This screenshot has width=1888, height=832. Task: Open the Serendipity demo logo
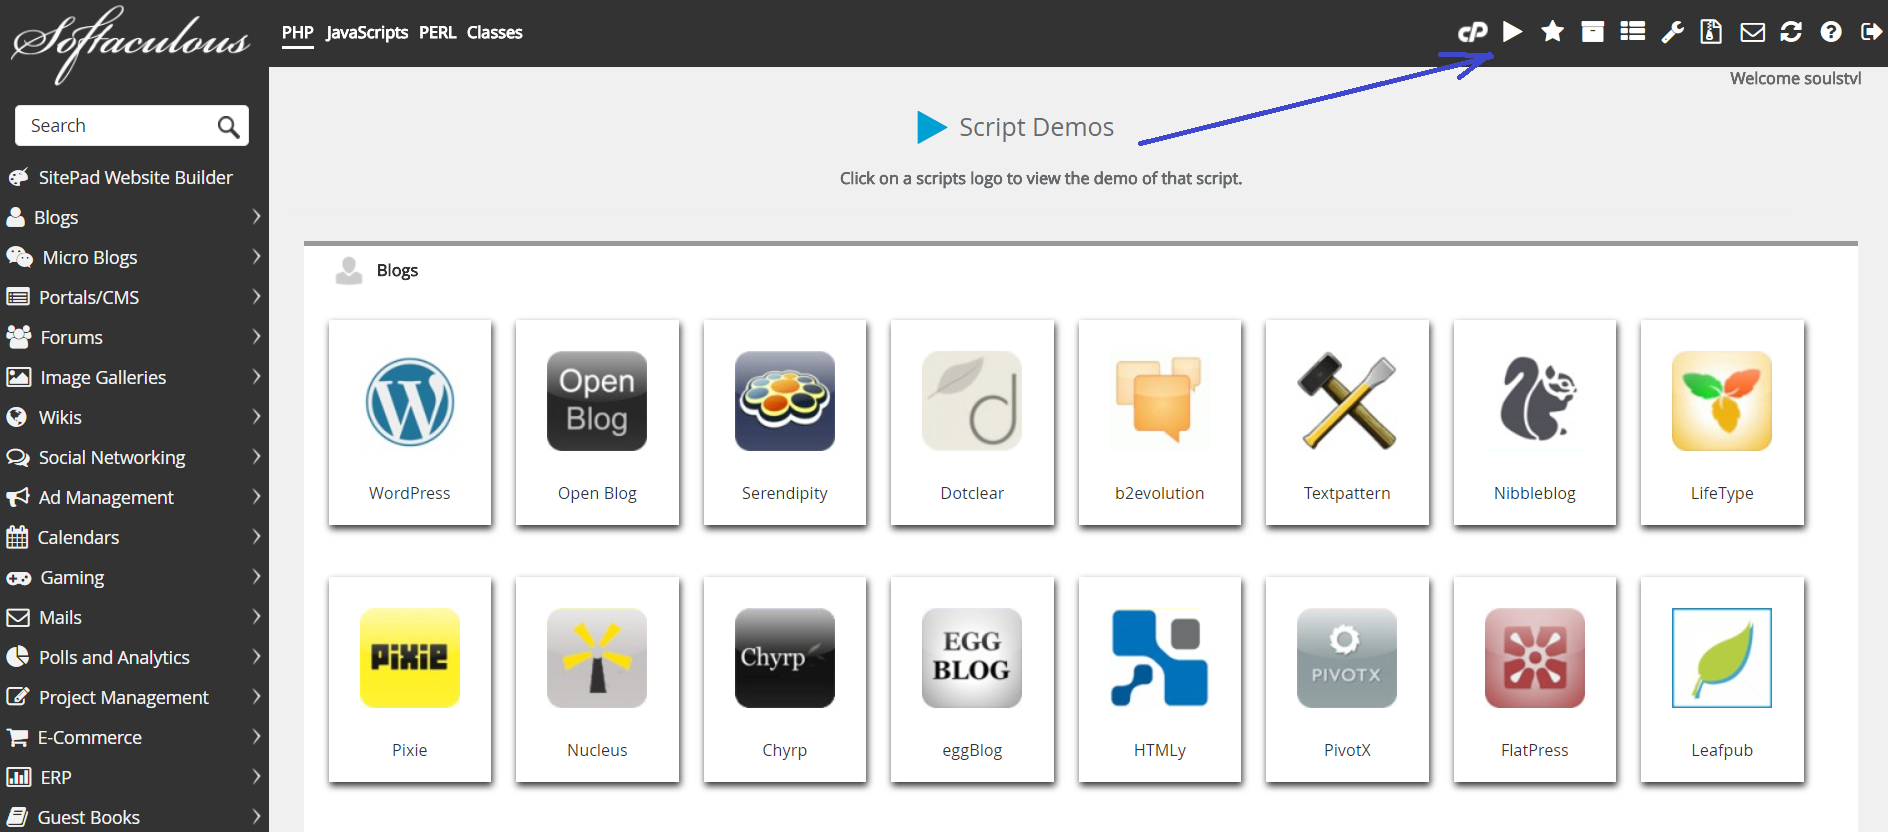tap(785, 401)
